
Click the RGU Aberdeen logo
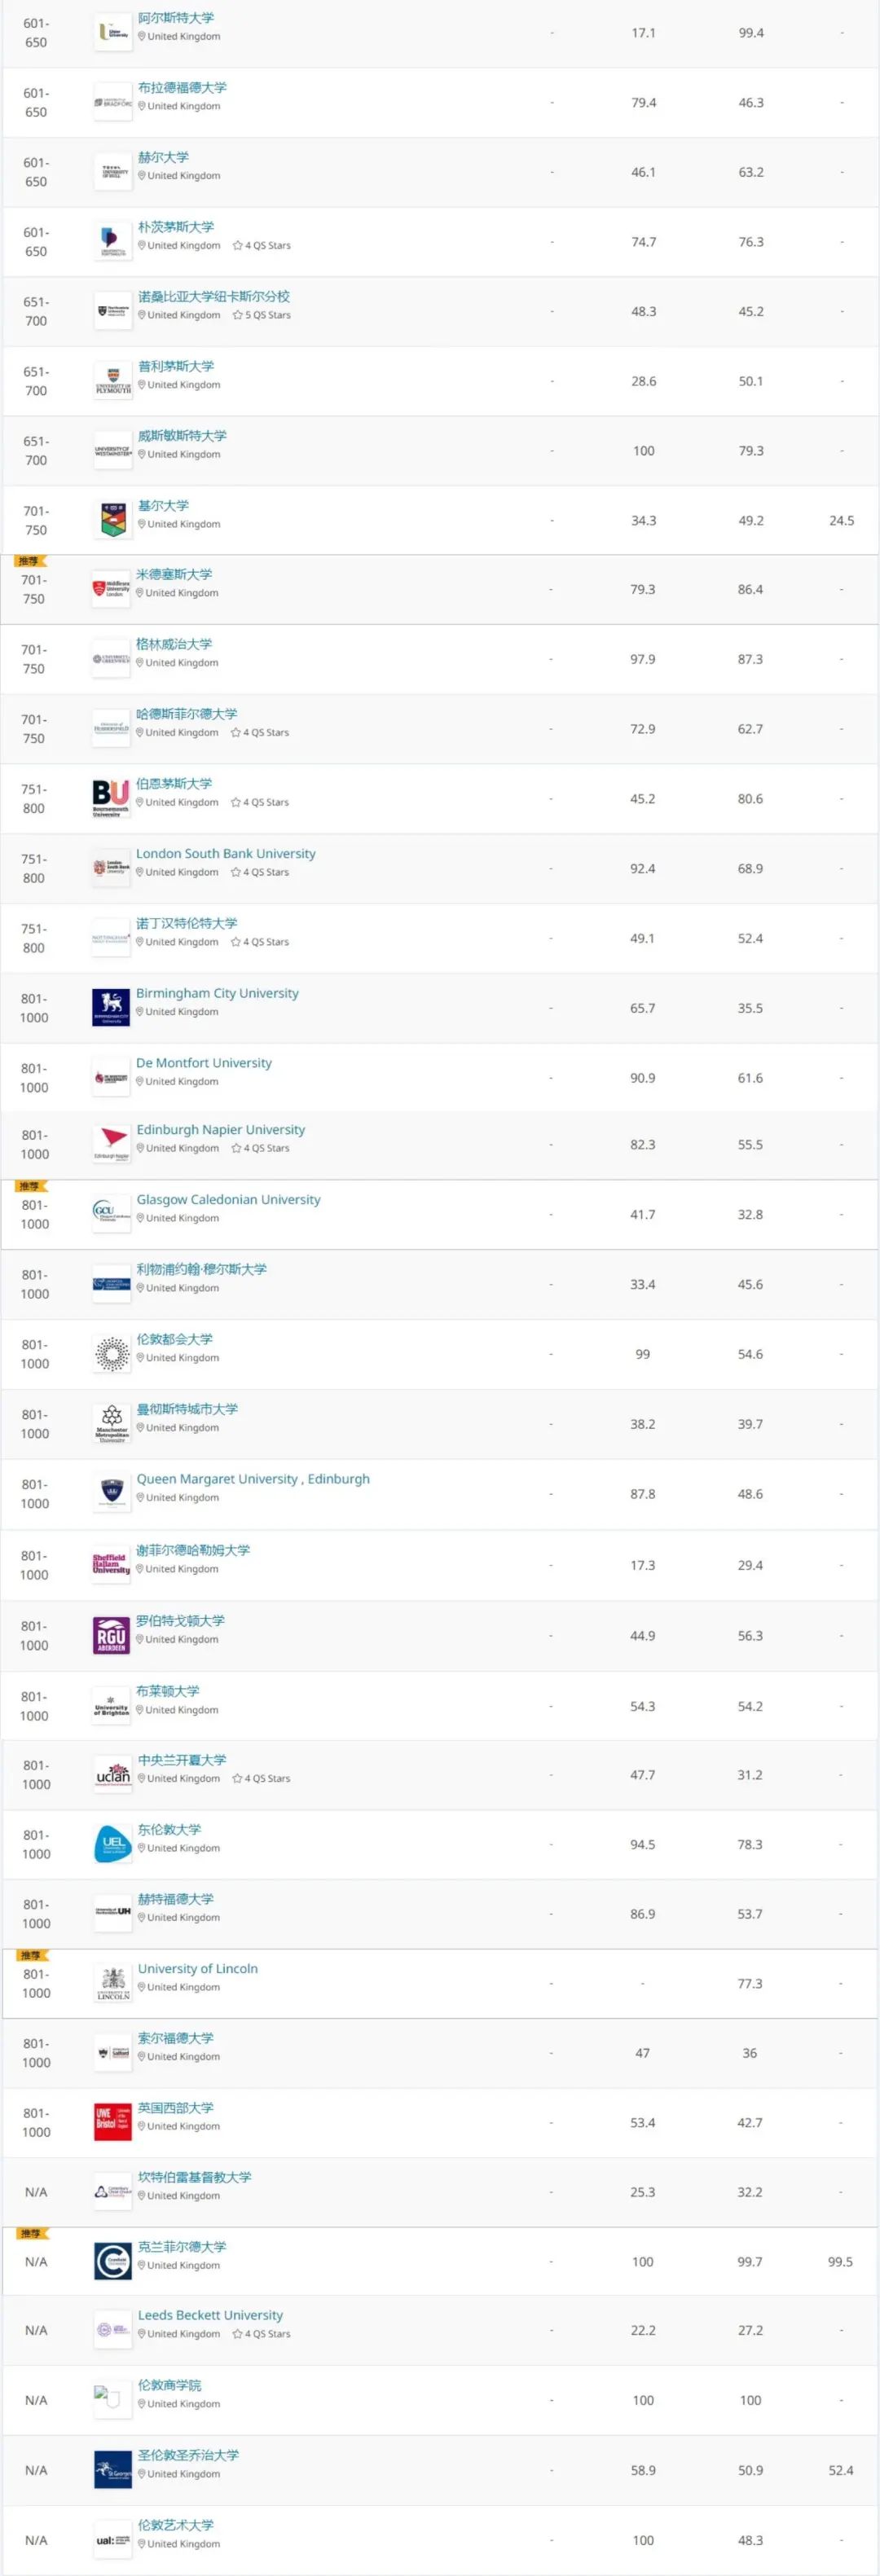(111, 1635)
